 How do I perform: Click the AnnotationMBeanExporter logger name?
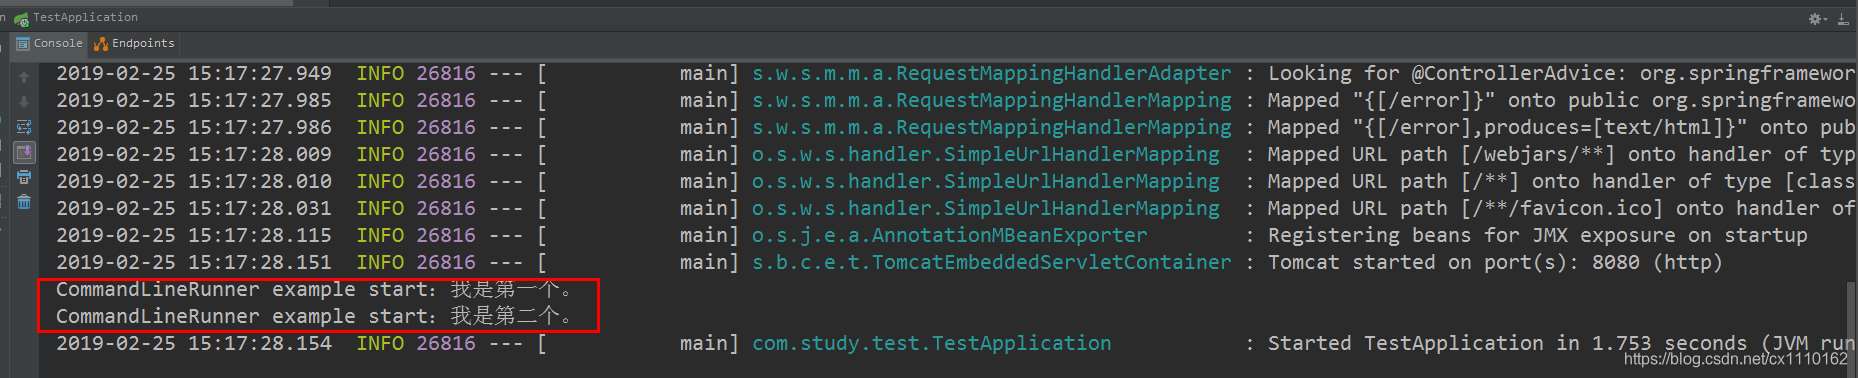coord(949,235)
